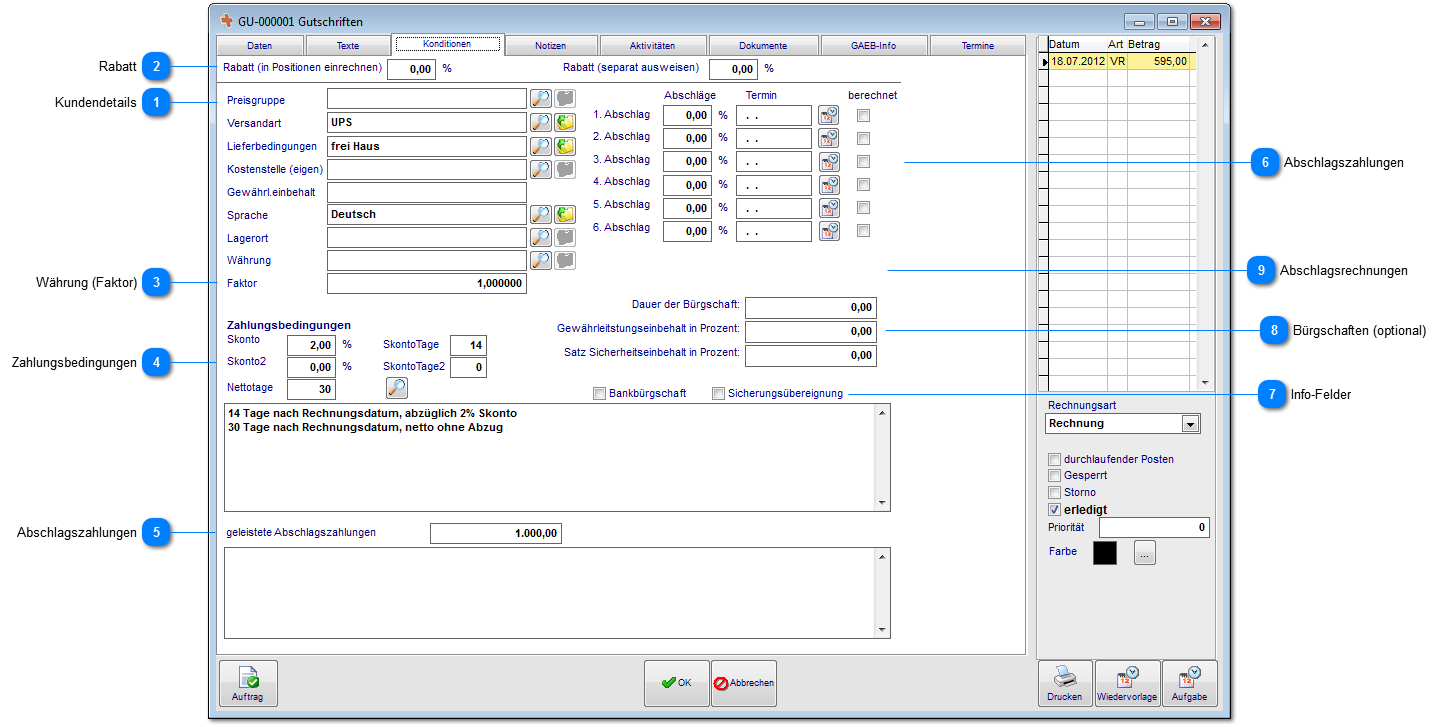Open the search lookup for Preisgruppe

point(541,98)
